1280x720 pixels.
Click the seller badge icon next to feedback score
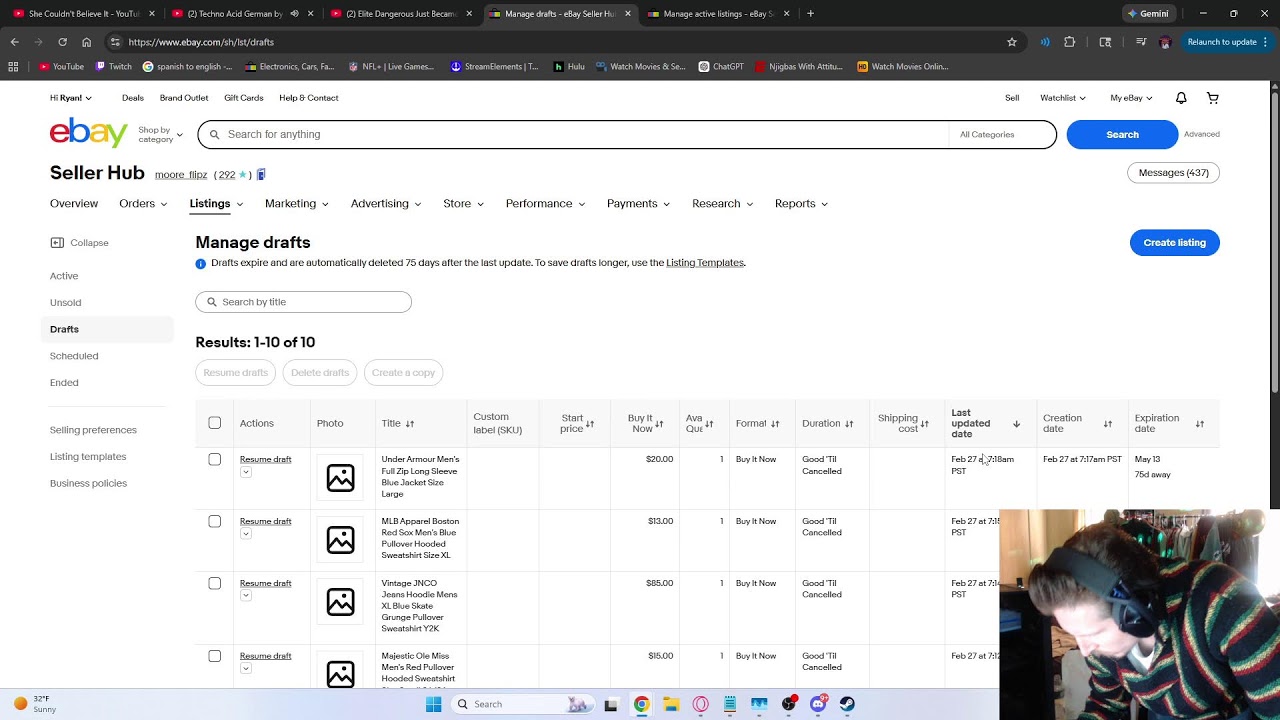point(261,175)
